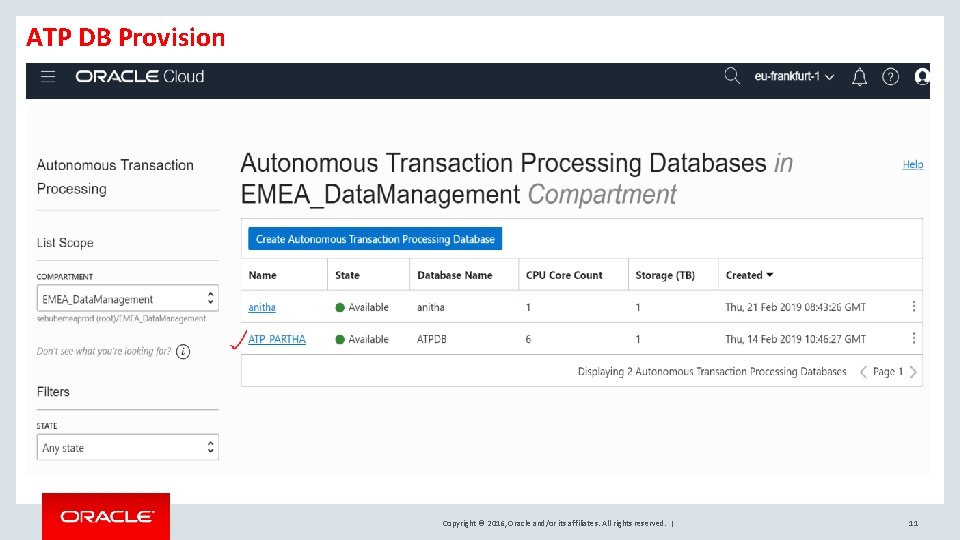Open the help question mark icon
Image resolution: width=960 pixels, height=540 pixels.
point(890,77)
